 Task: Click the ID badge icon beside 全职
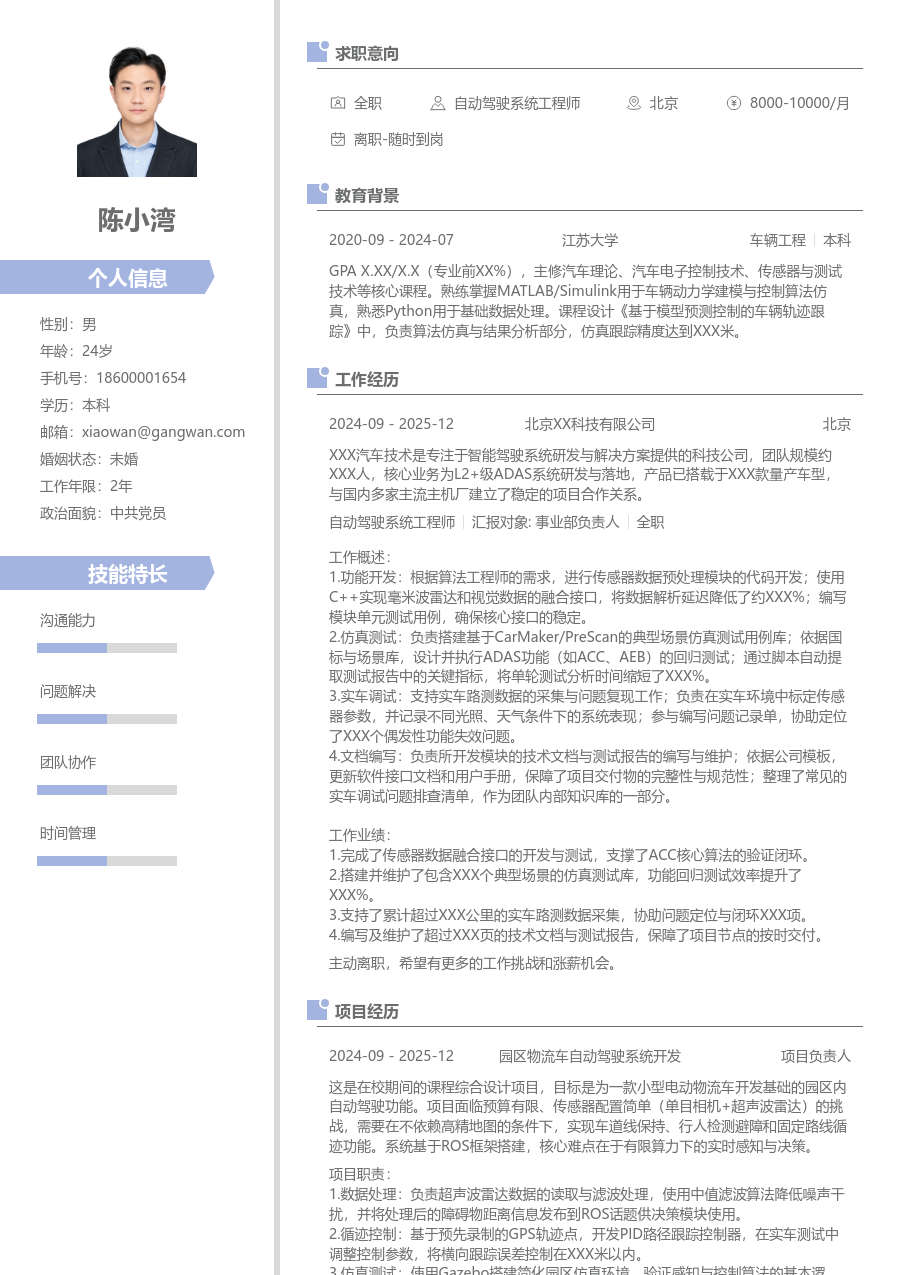pos(337,102)
